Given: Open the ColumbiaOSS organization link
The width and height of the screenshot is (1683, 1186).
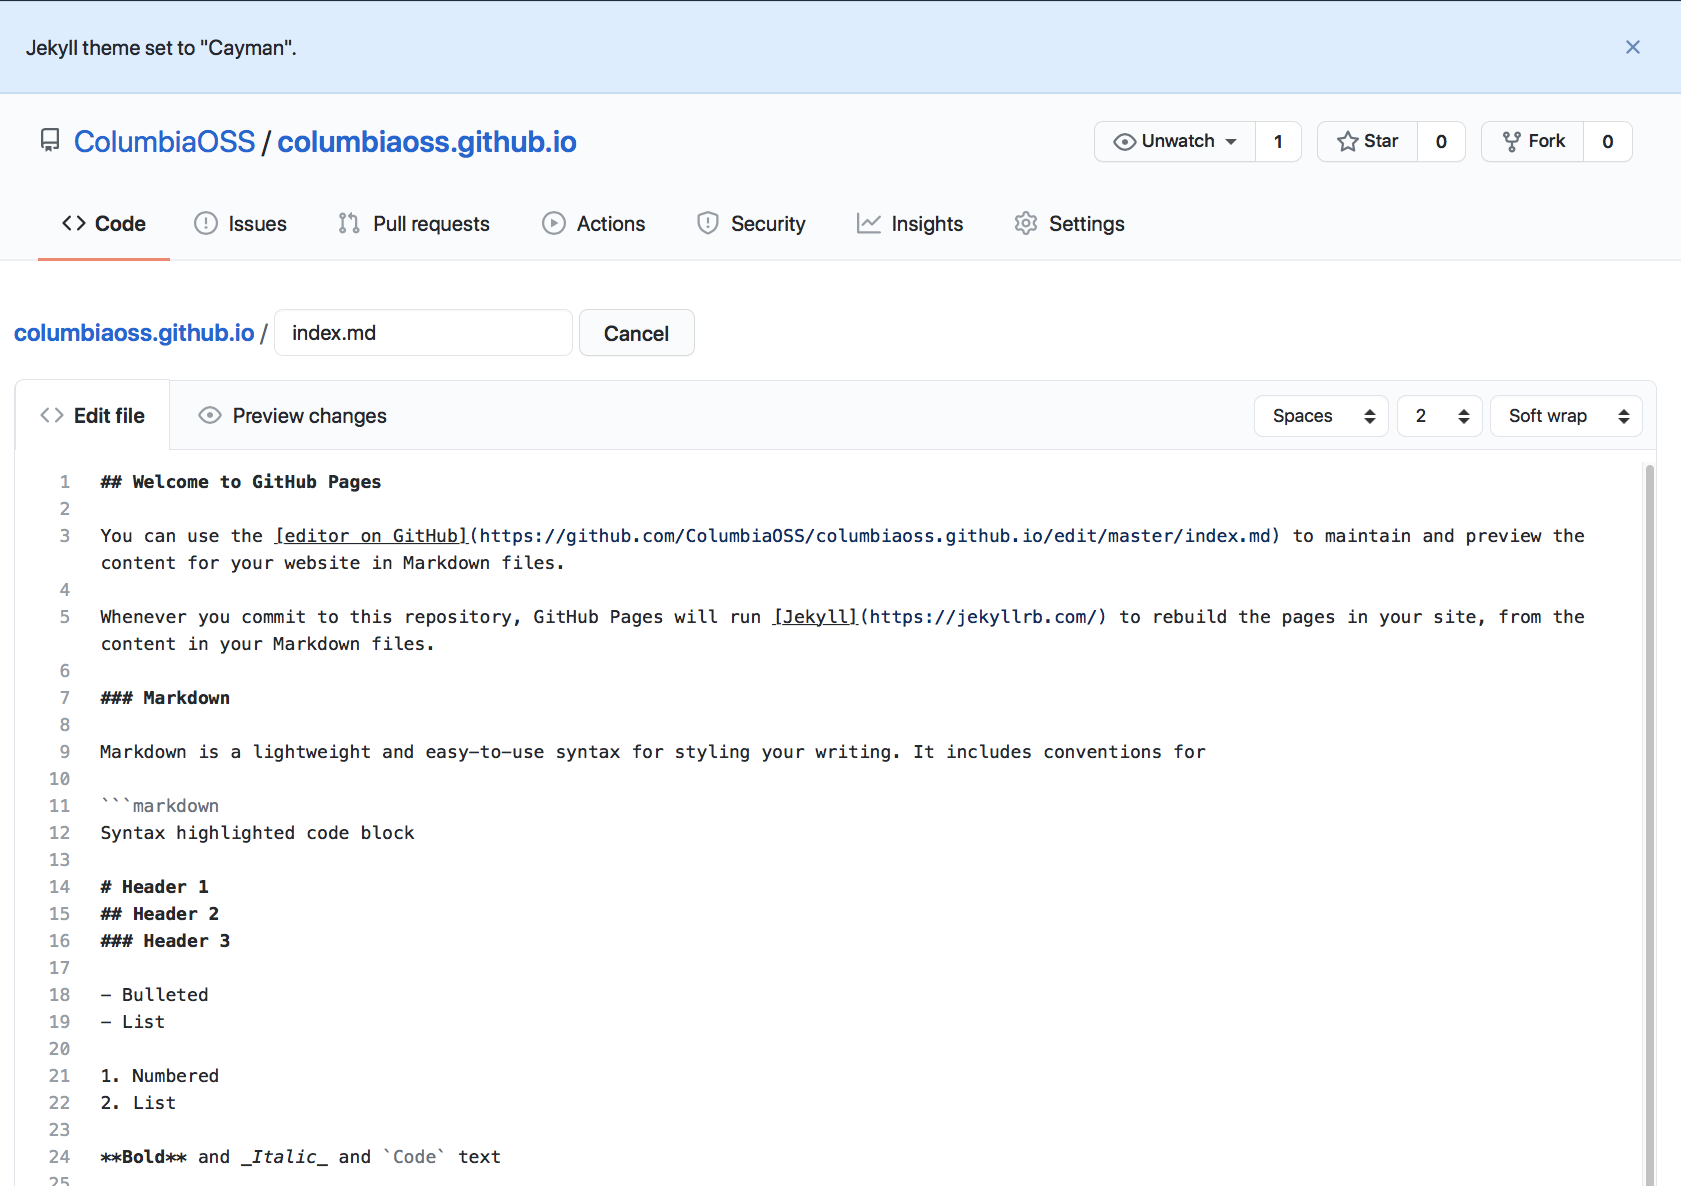Looking at the screenshot, I should [165, 142].
